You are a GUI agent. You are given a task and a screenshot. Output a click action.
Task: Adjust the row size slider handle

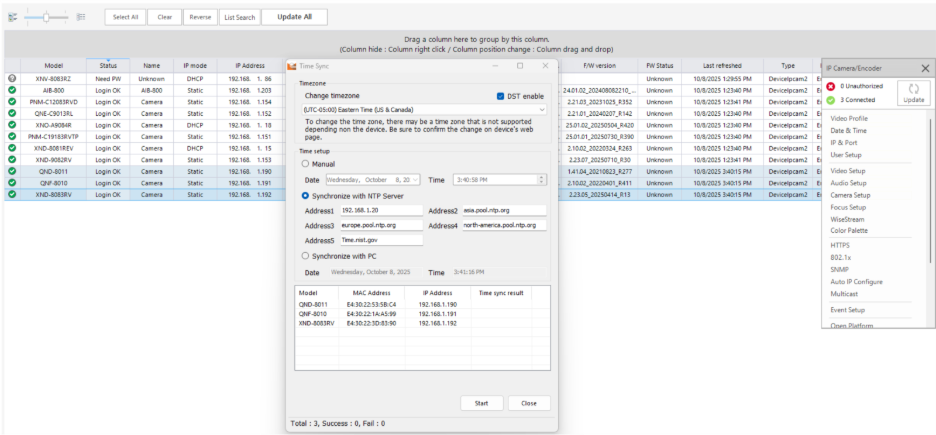pyautogui.click(x=46, y=17)
